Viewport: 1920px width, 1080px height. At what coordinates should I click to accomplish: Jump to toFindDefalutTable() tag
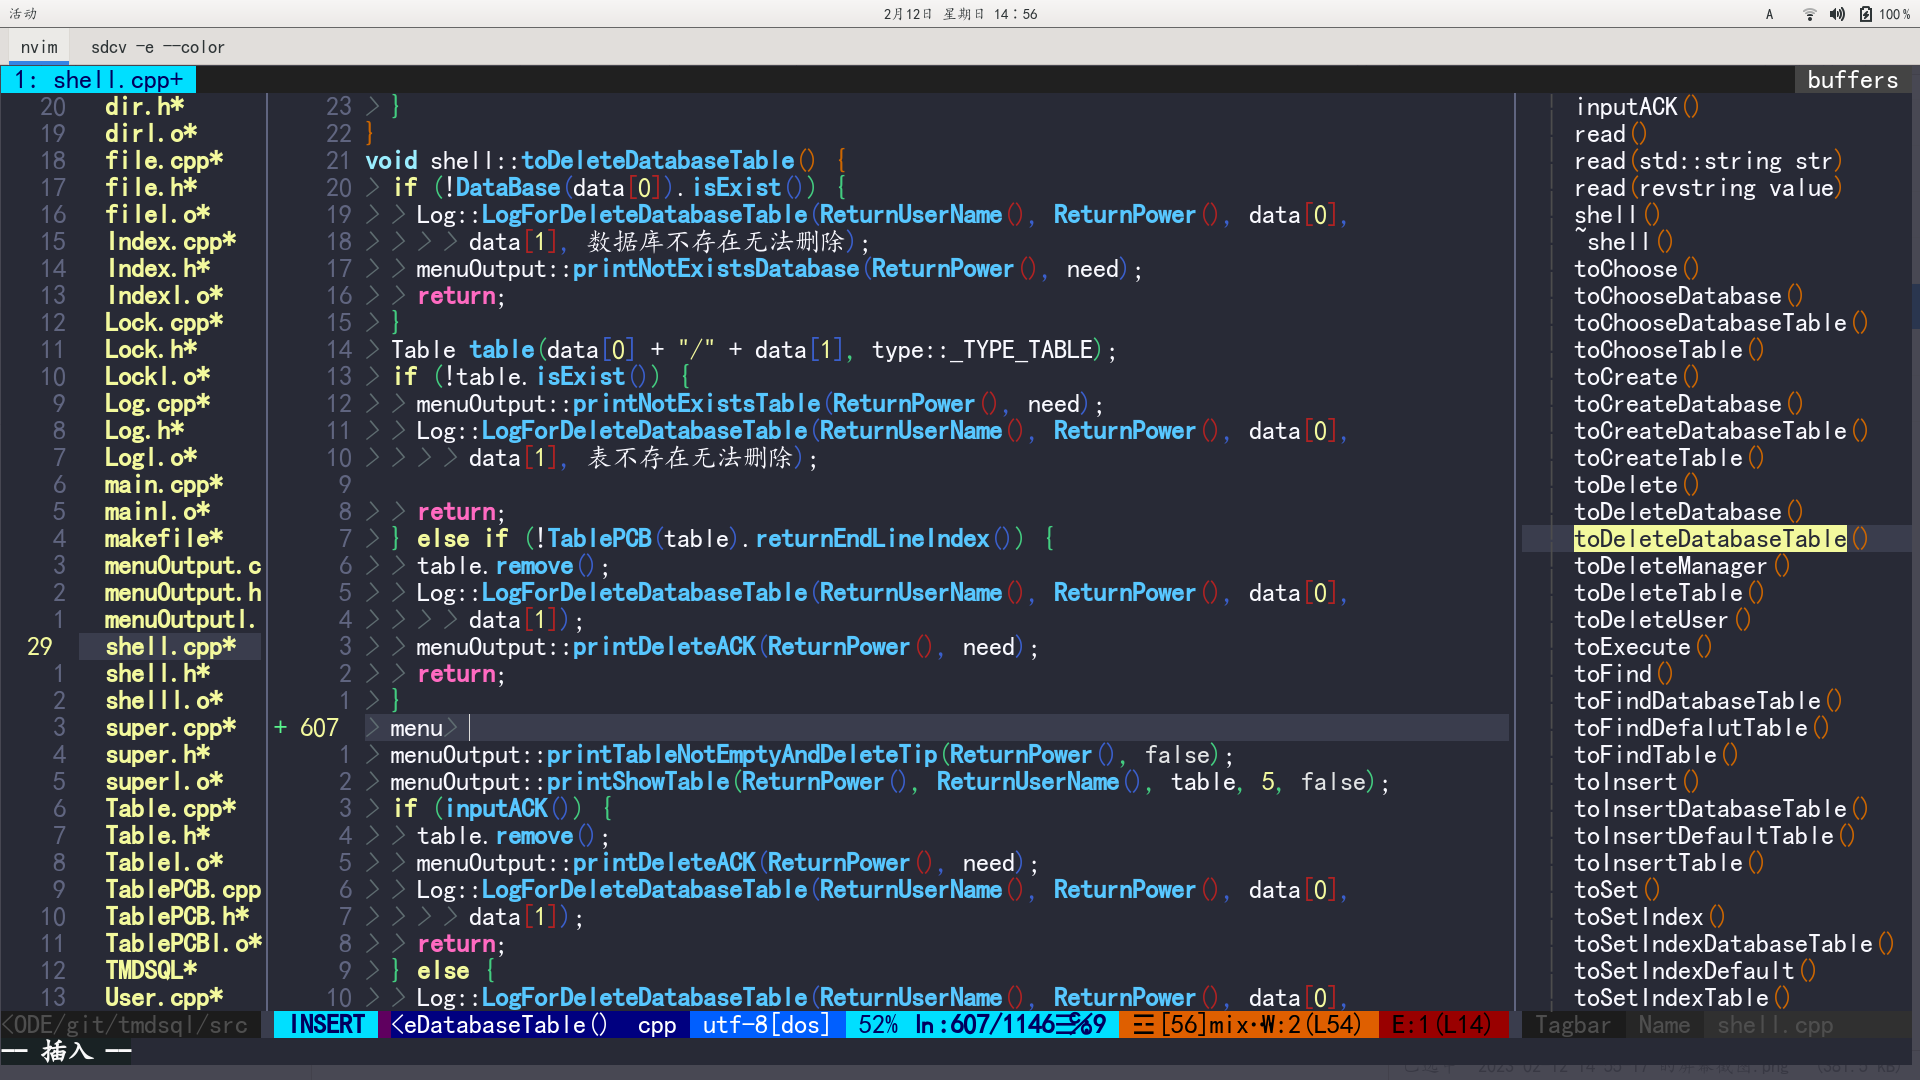[1702, 728]
